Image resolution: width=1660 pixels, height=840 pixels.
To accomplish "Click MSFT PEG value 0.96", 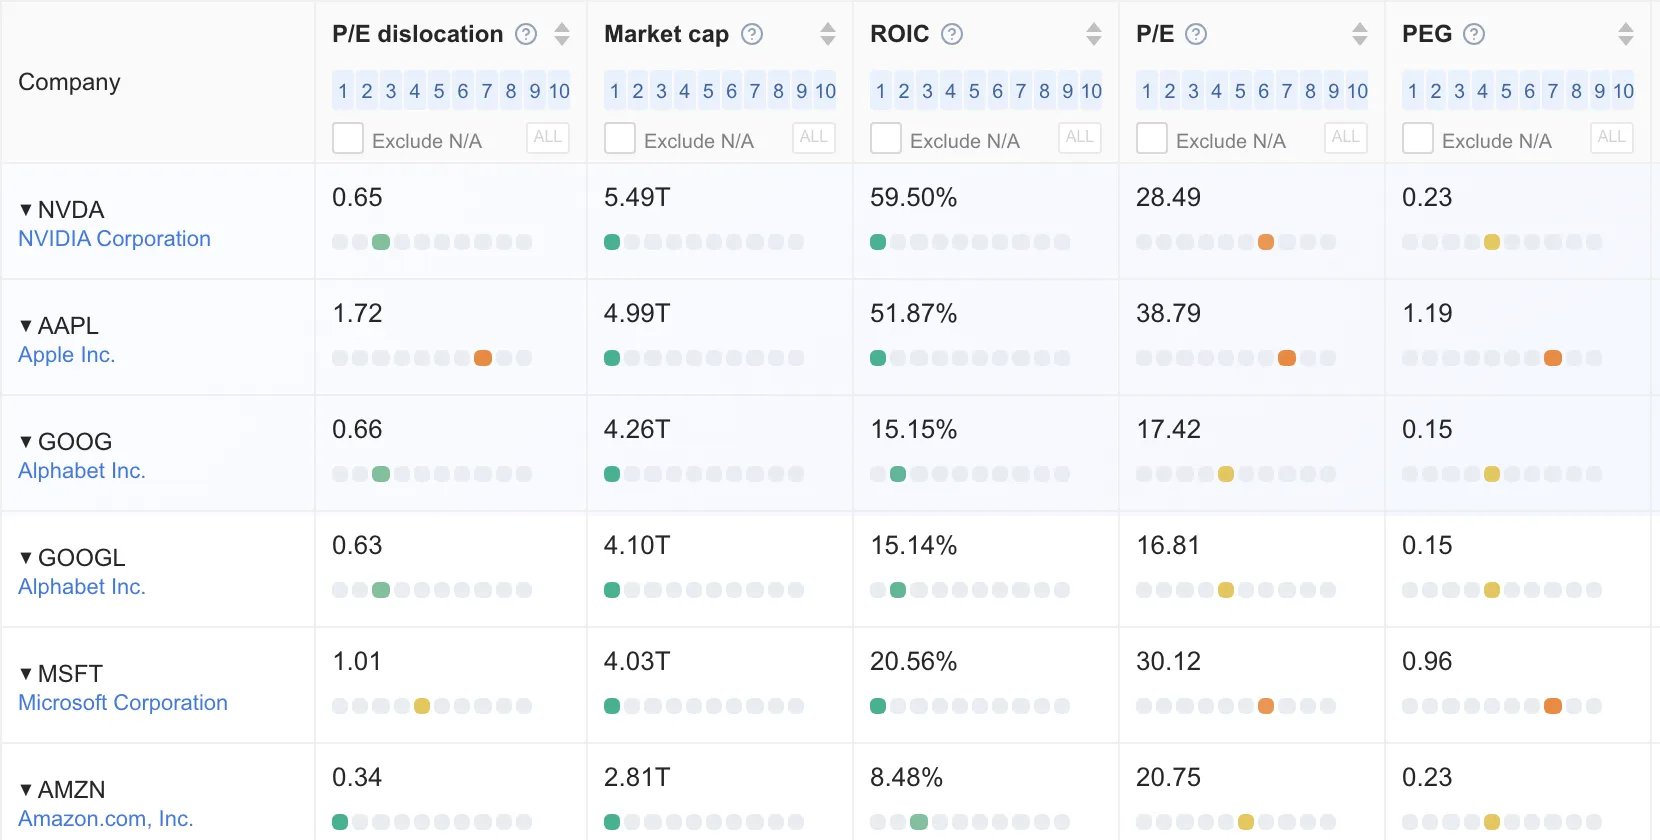I will coord(1428,662).
